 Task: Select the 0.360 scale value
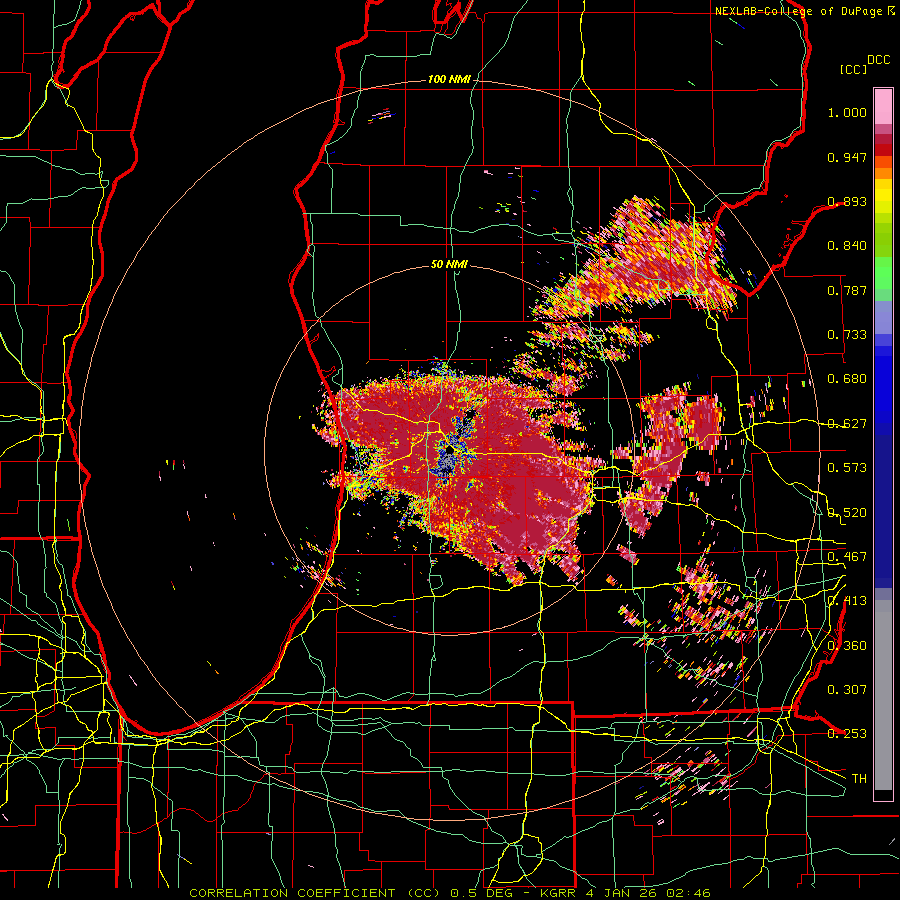pyautogui.click(x=847, y=646)
